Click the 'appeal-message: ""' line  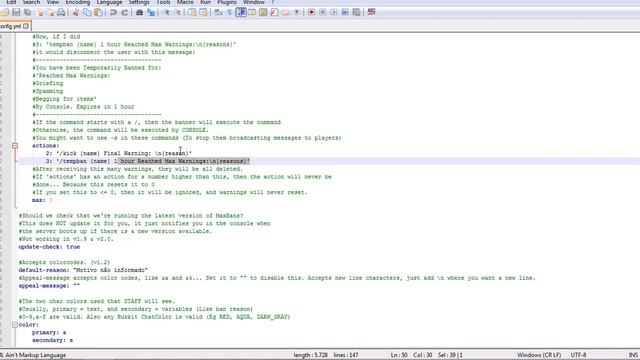click(x=49, y=286)
